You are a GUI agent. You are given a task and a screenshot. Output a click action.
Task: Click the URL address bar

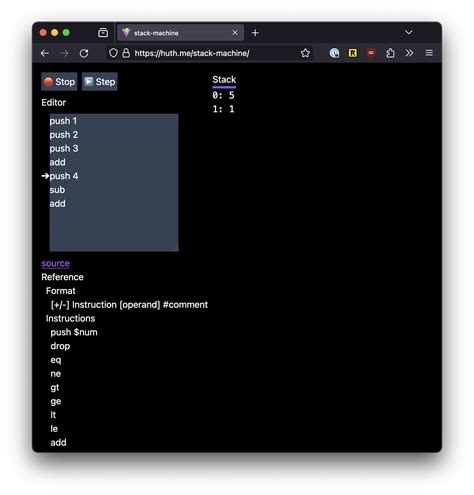pos(213,53)
